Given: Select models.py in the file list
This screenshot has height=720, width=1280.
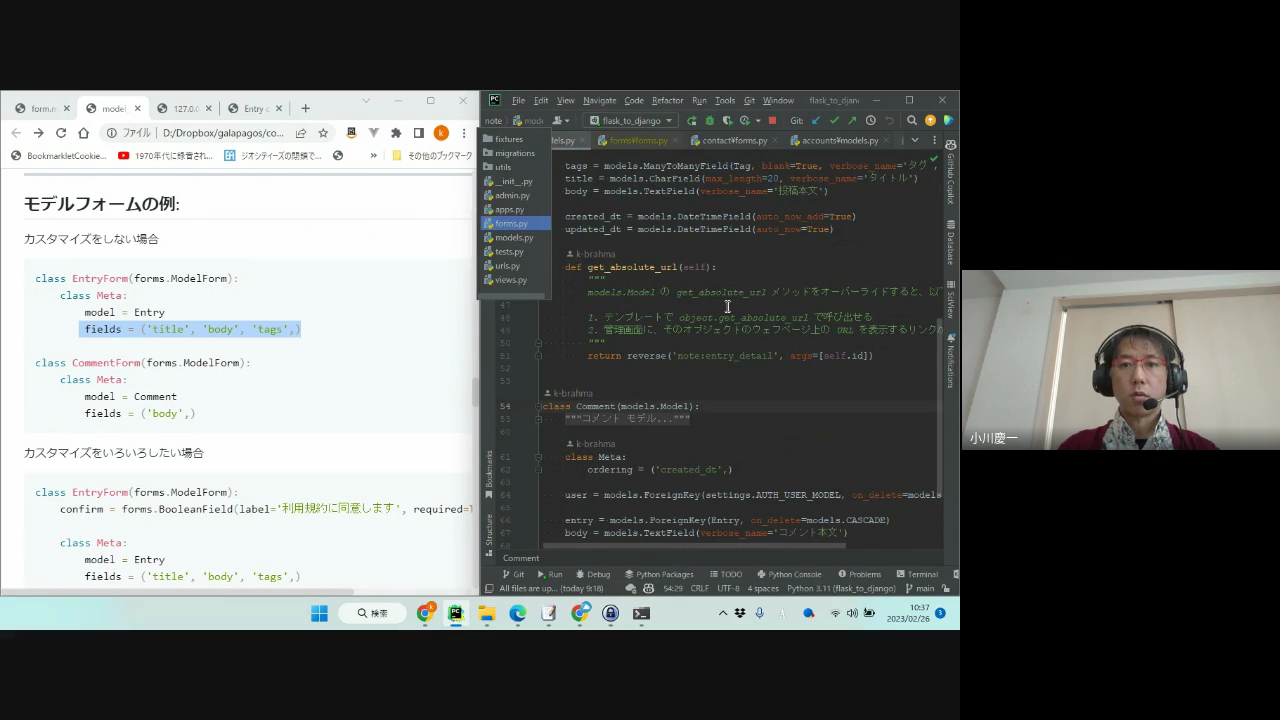Looking at the screenshot, I should pyautogui.click(x=514, y=238).
